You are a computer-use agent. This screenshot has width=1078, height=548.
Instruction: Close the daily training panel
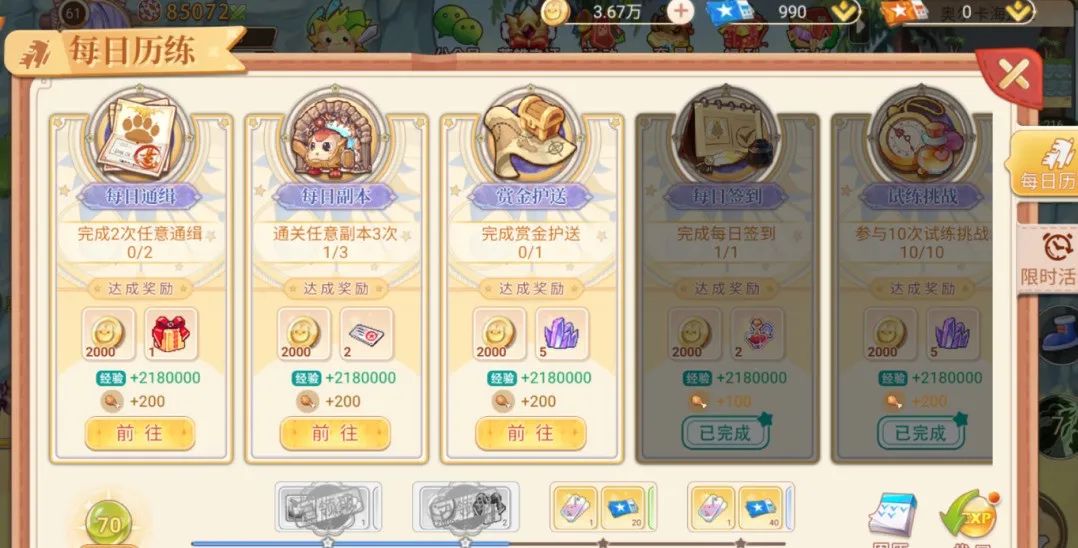click(x=1013, y=74)
